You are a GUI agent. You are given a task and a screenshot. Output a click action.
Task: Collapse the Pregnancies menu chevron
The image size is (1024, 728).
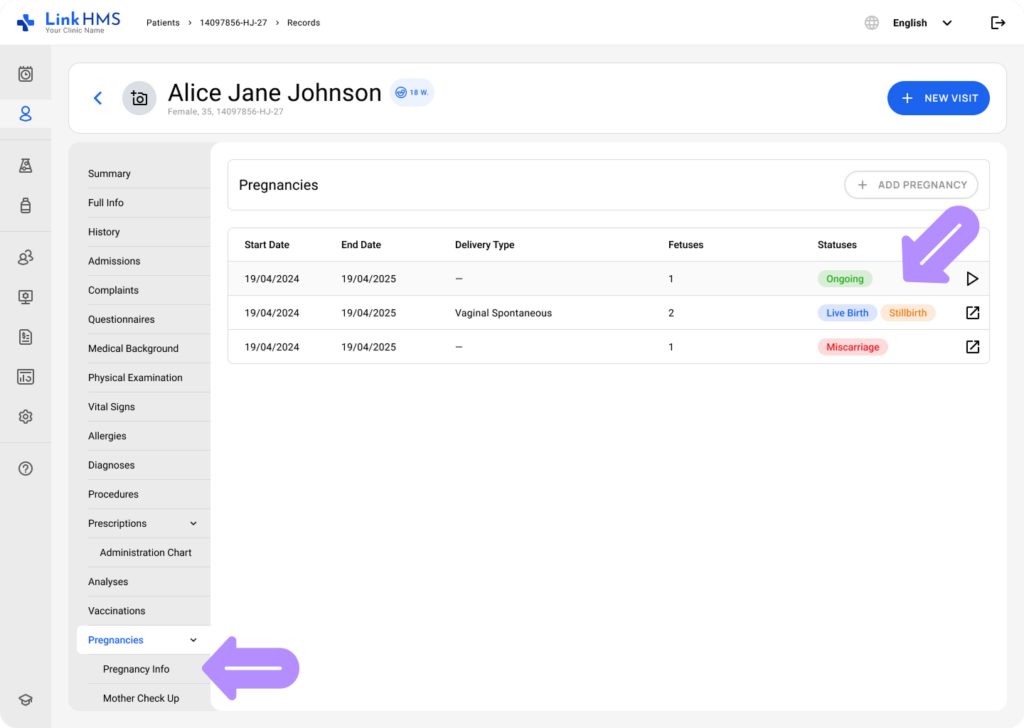tap(194, 640)
